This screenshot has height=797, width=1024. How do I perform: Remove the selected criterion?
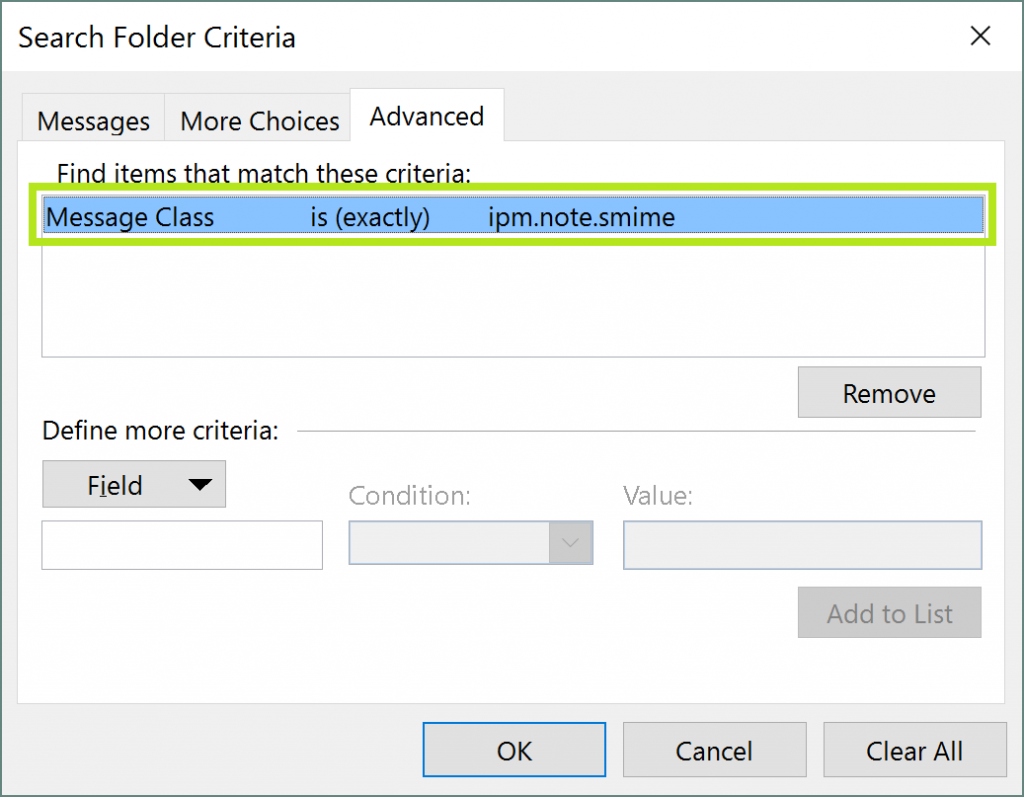pyautogui.click(x=888, y=394)
